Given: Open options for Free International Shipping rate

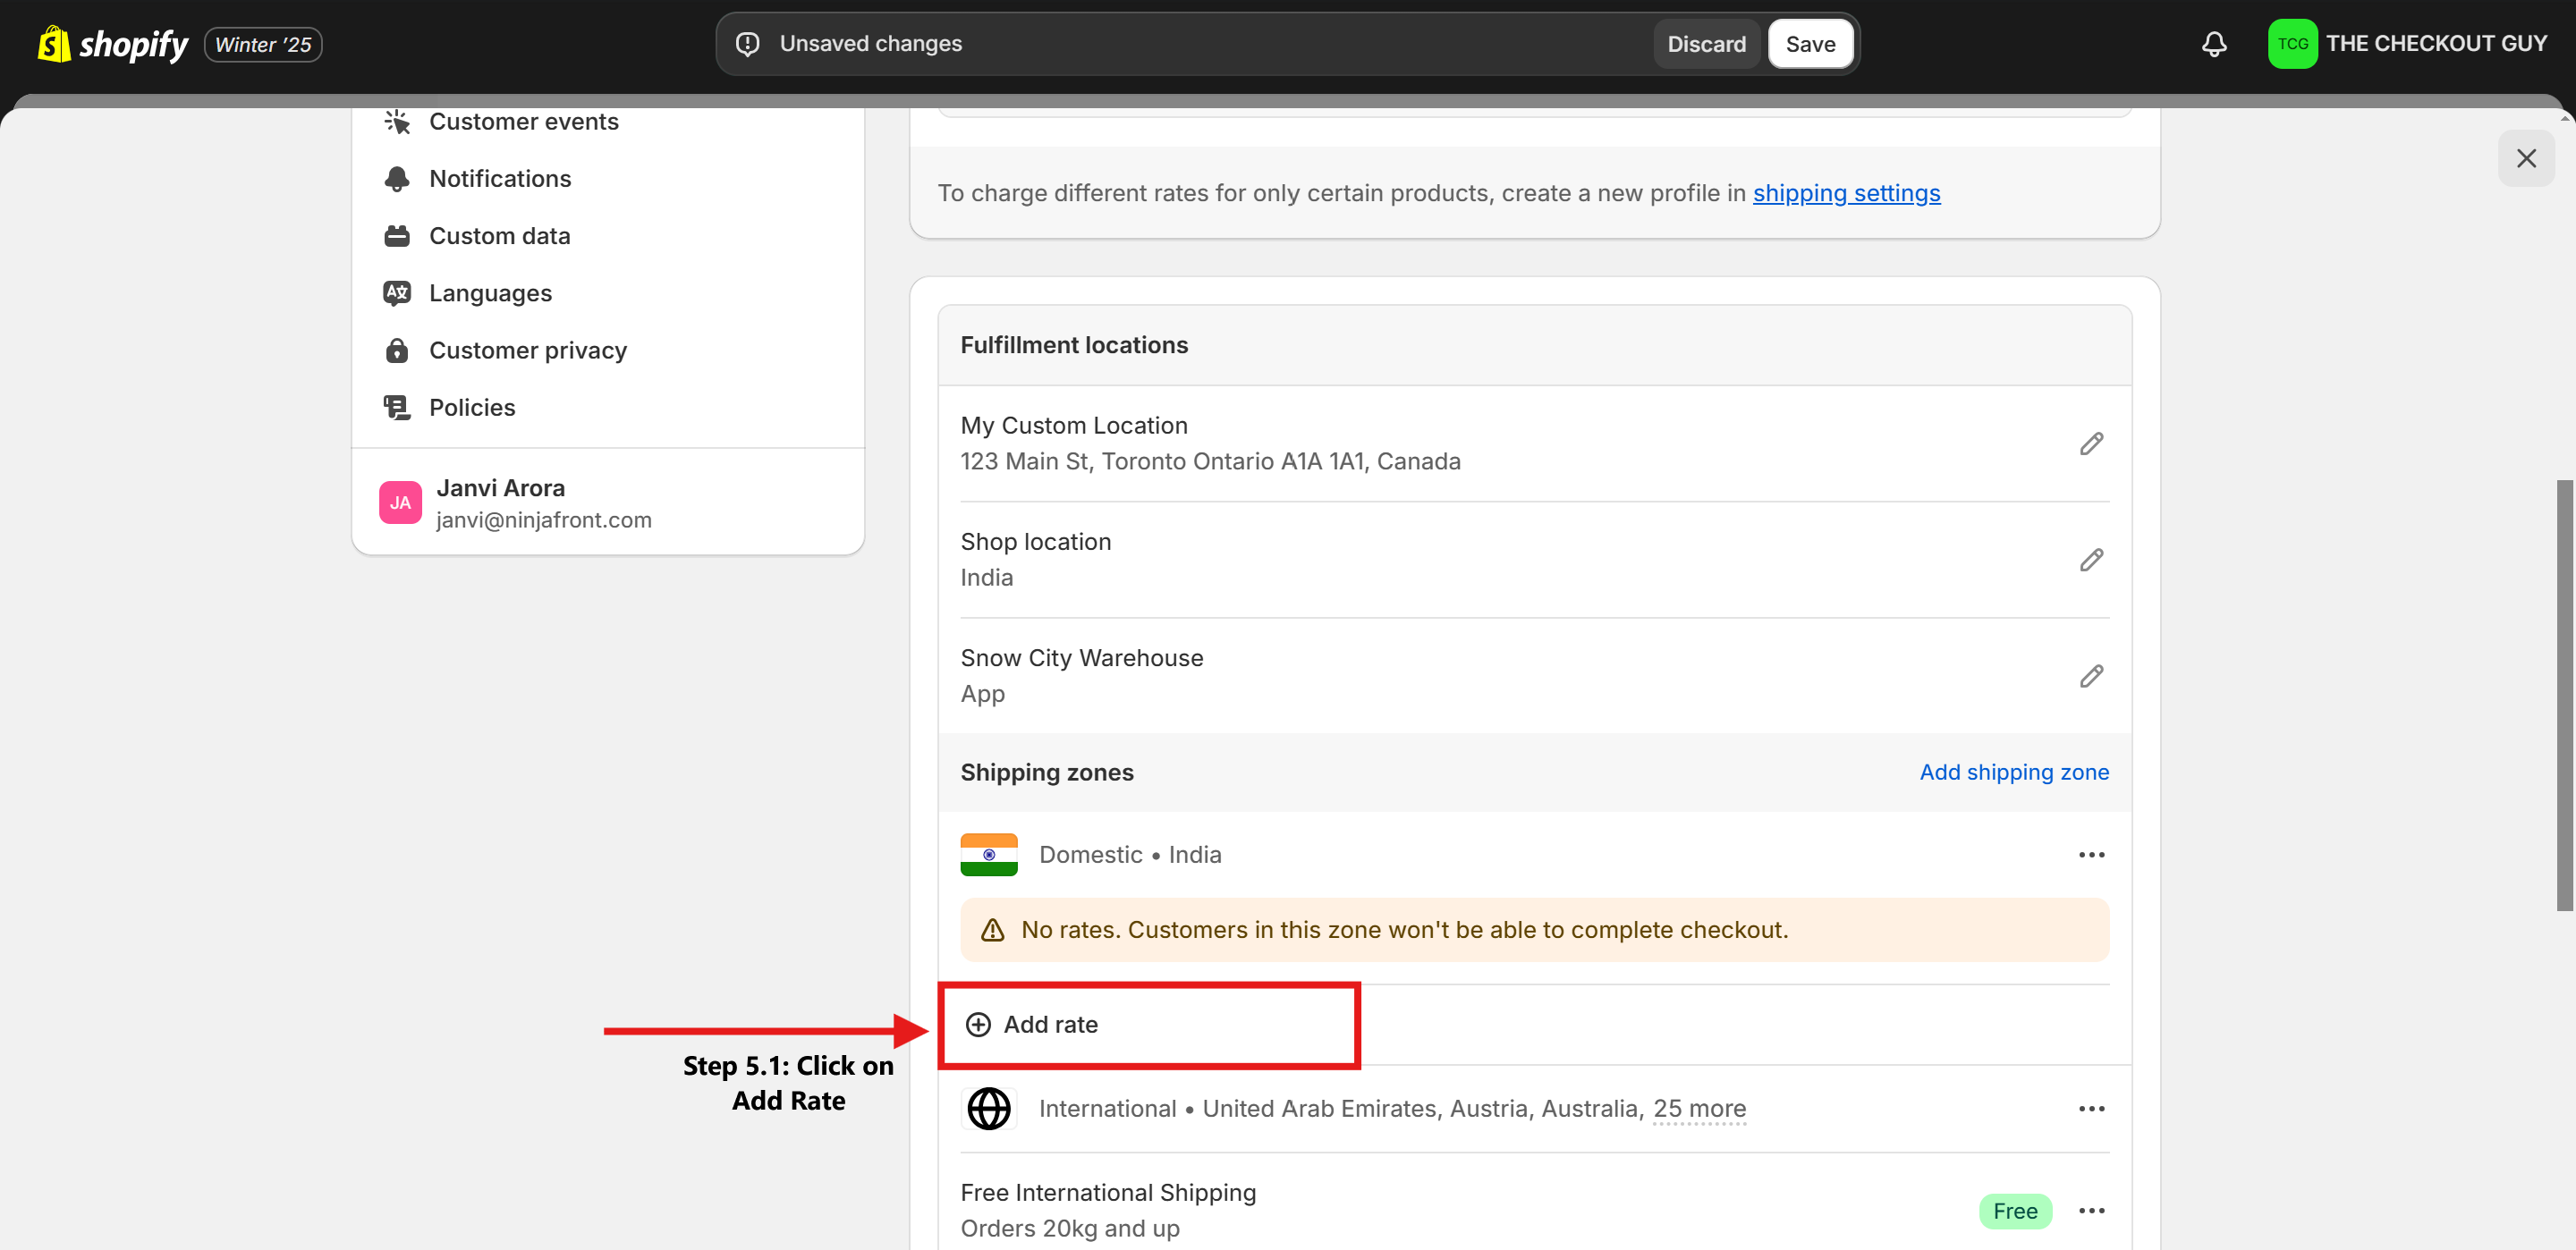Looking at the screenshot, I should (x=2091, y=1211).
